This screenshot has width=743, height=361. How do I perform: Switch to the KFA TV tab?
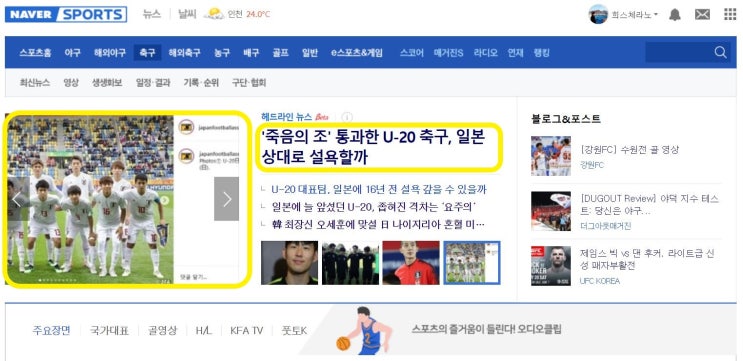point(246,330)
